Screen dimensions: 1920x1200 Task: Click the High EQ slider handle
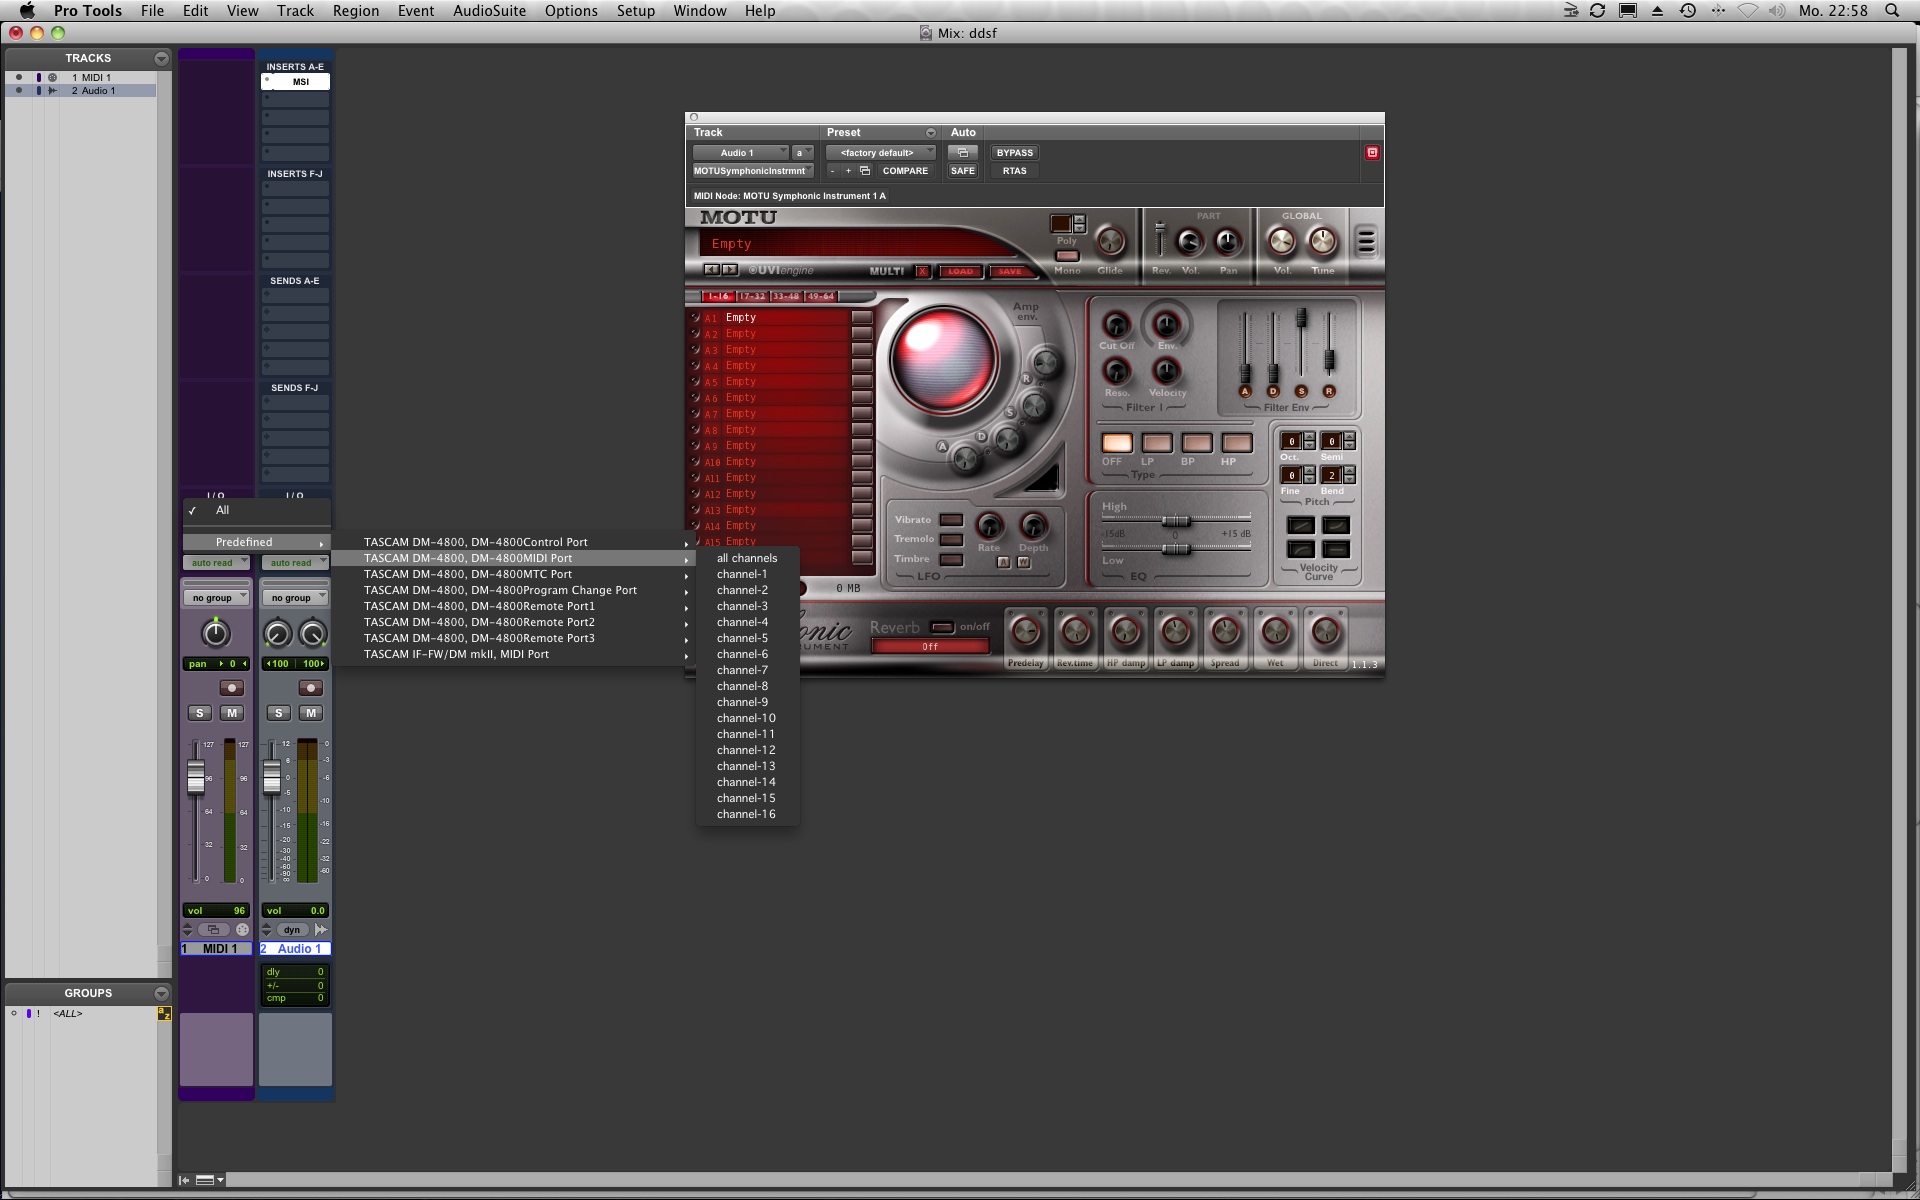(1175, 521)
